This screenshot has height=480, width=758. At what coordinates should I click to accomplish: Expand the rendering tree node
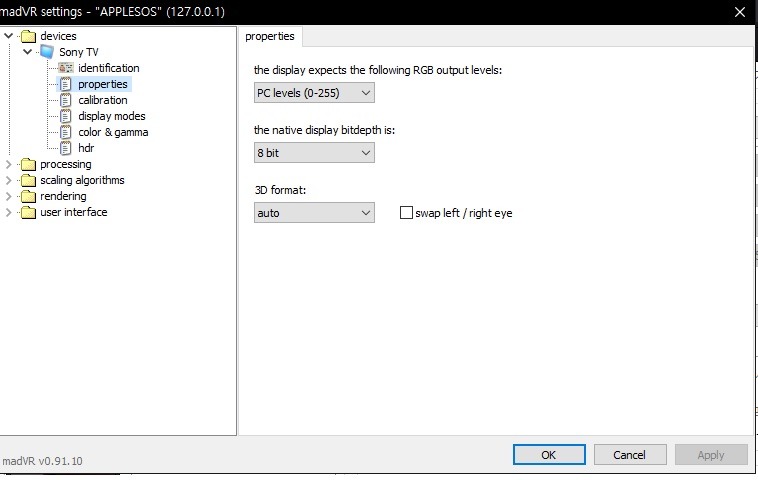point(10,196)
